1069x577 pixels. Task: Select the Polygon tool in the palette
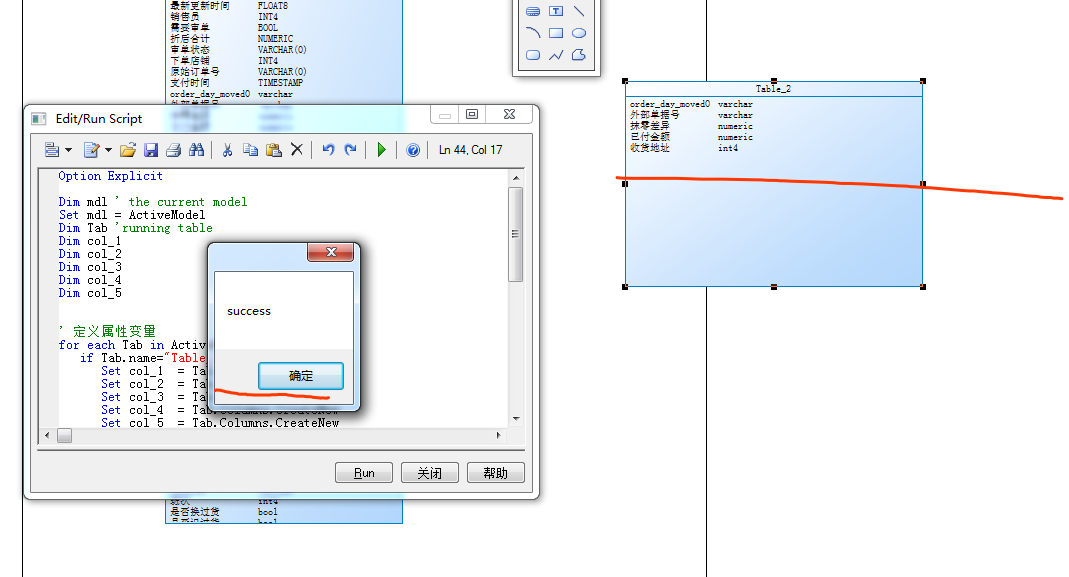[578, 54]
